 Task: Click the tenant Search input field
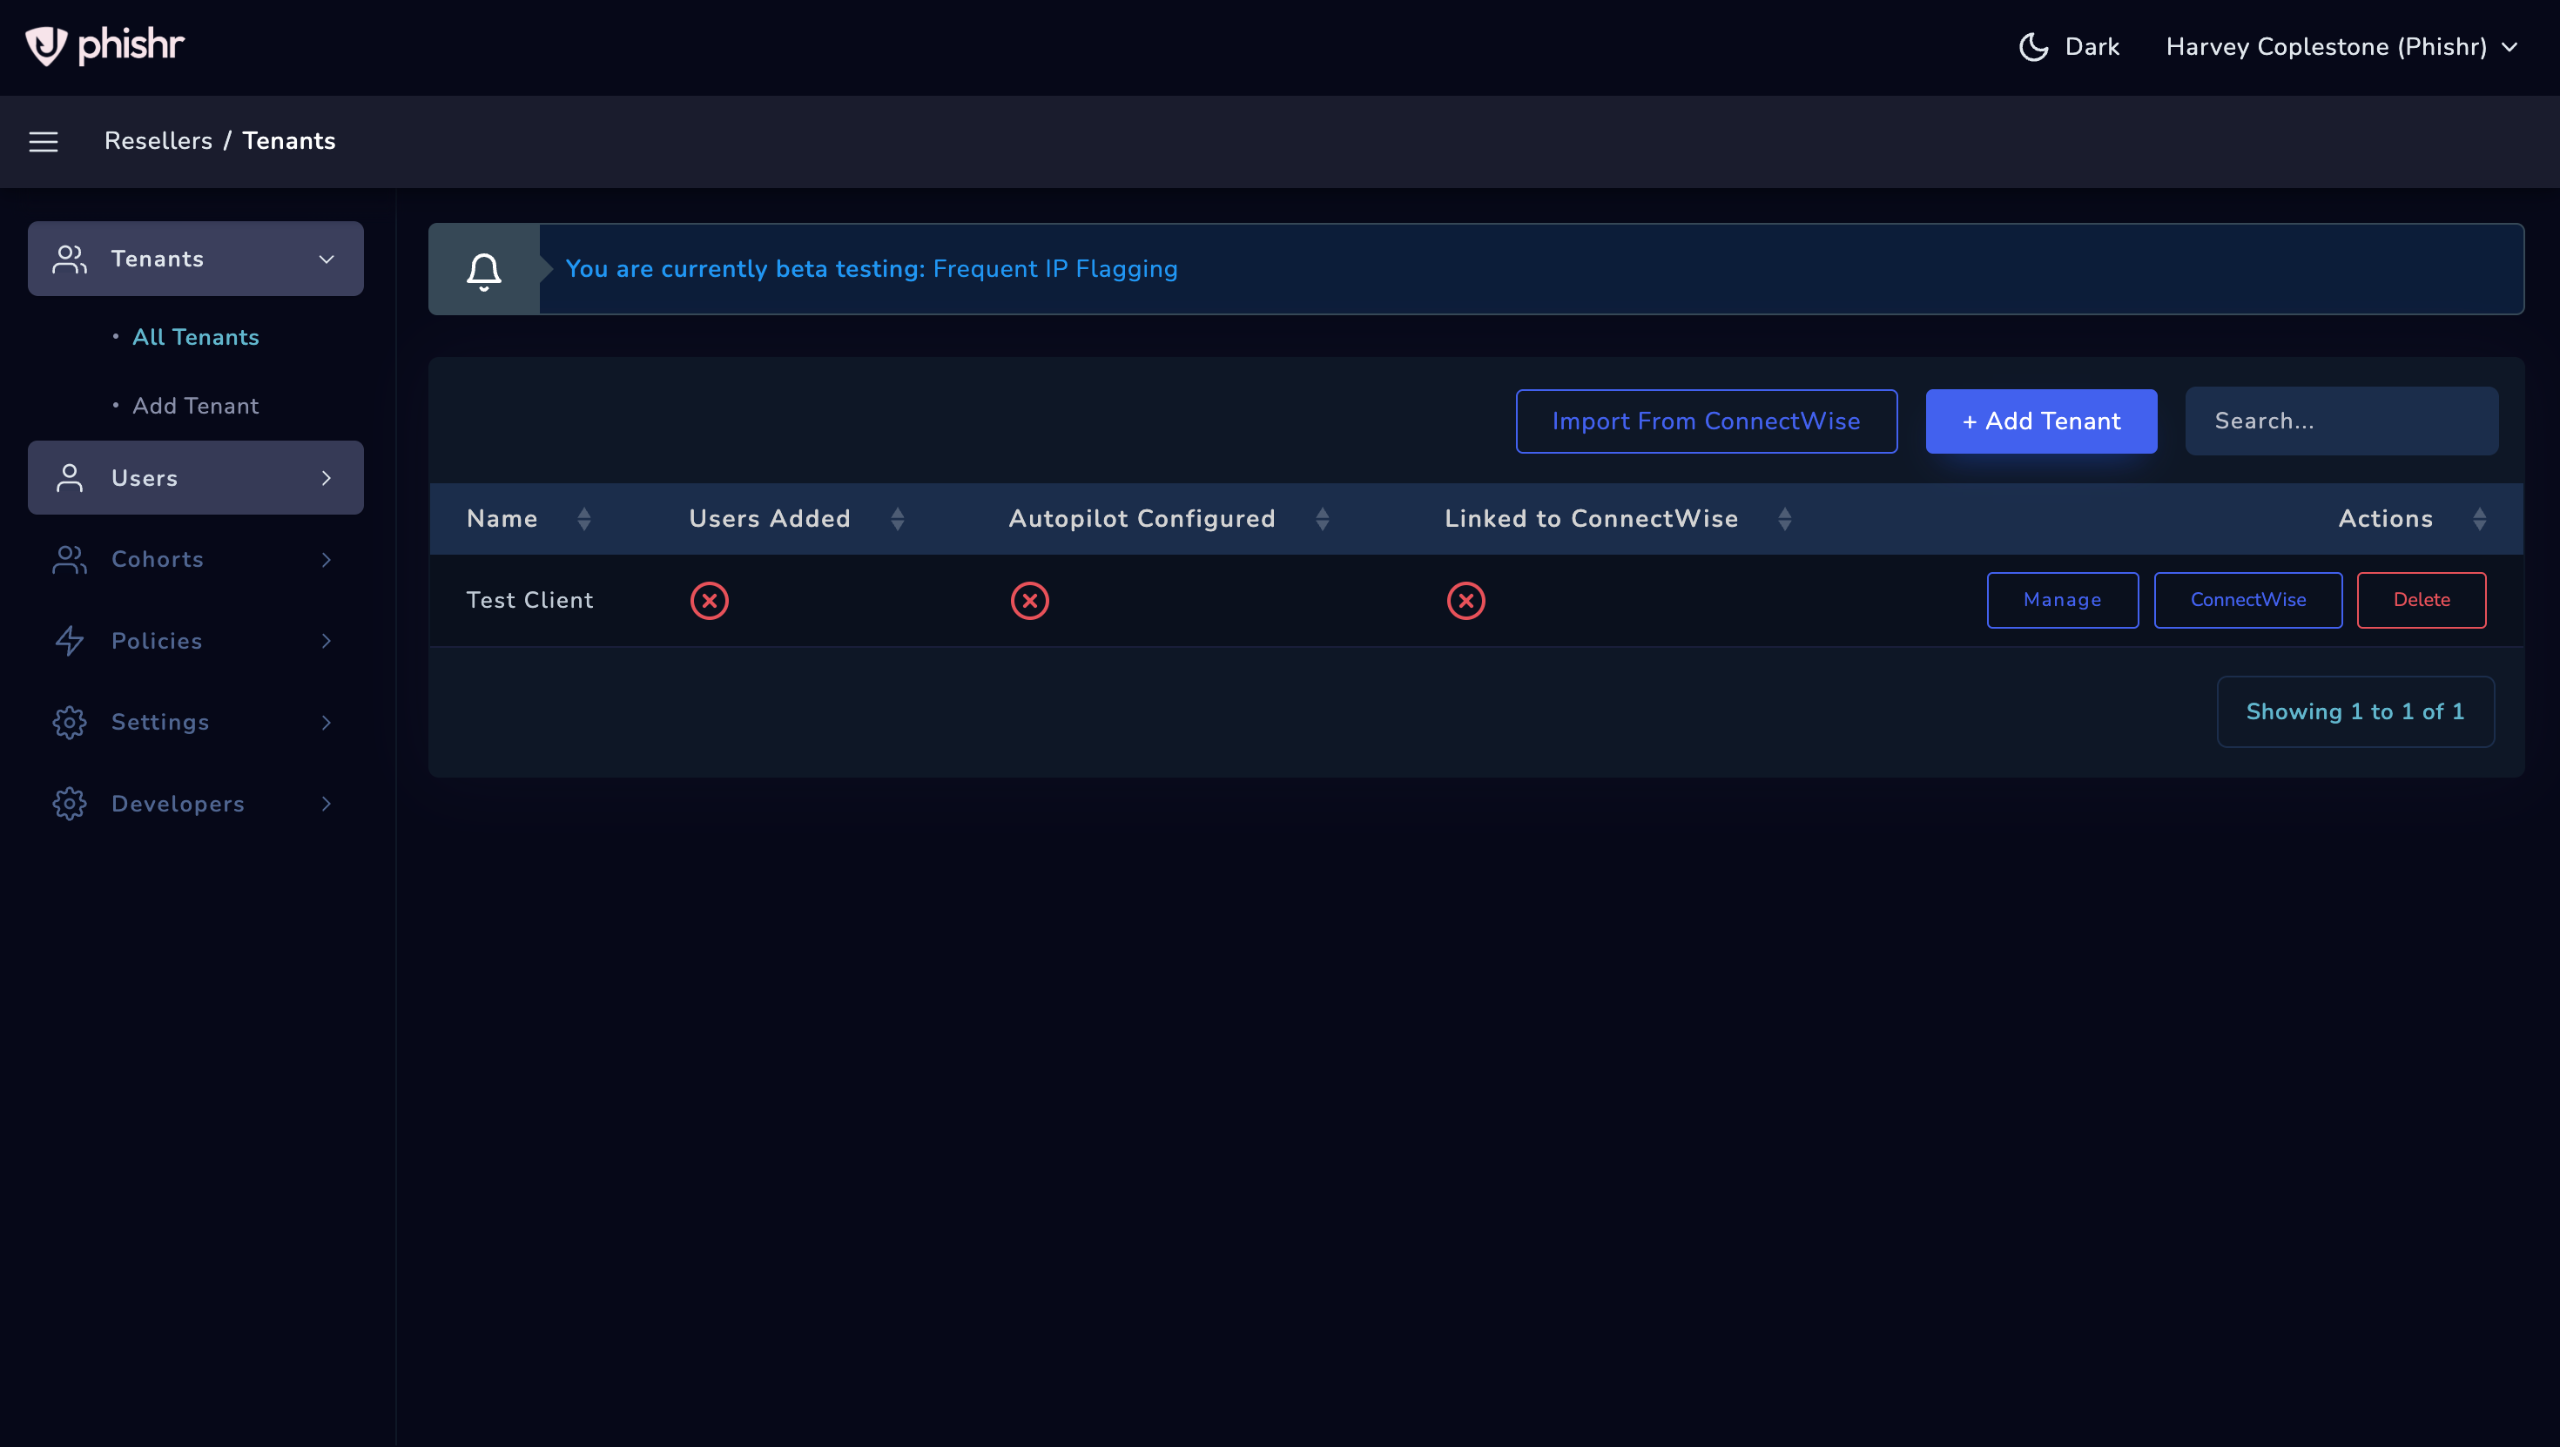(x=2340, y=421)
